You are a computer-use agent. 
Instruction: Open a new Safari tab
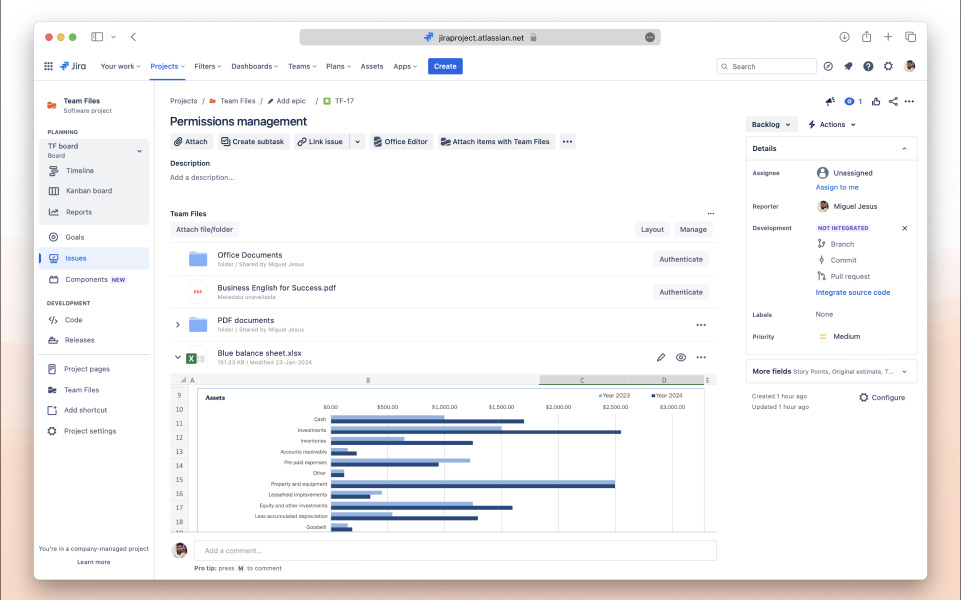click(x=888, y=37)
